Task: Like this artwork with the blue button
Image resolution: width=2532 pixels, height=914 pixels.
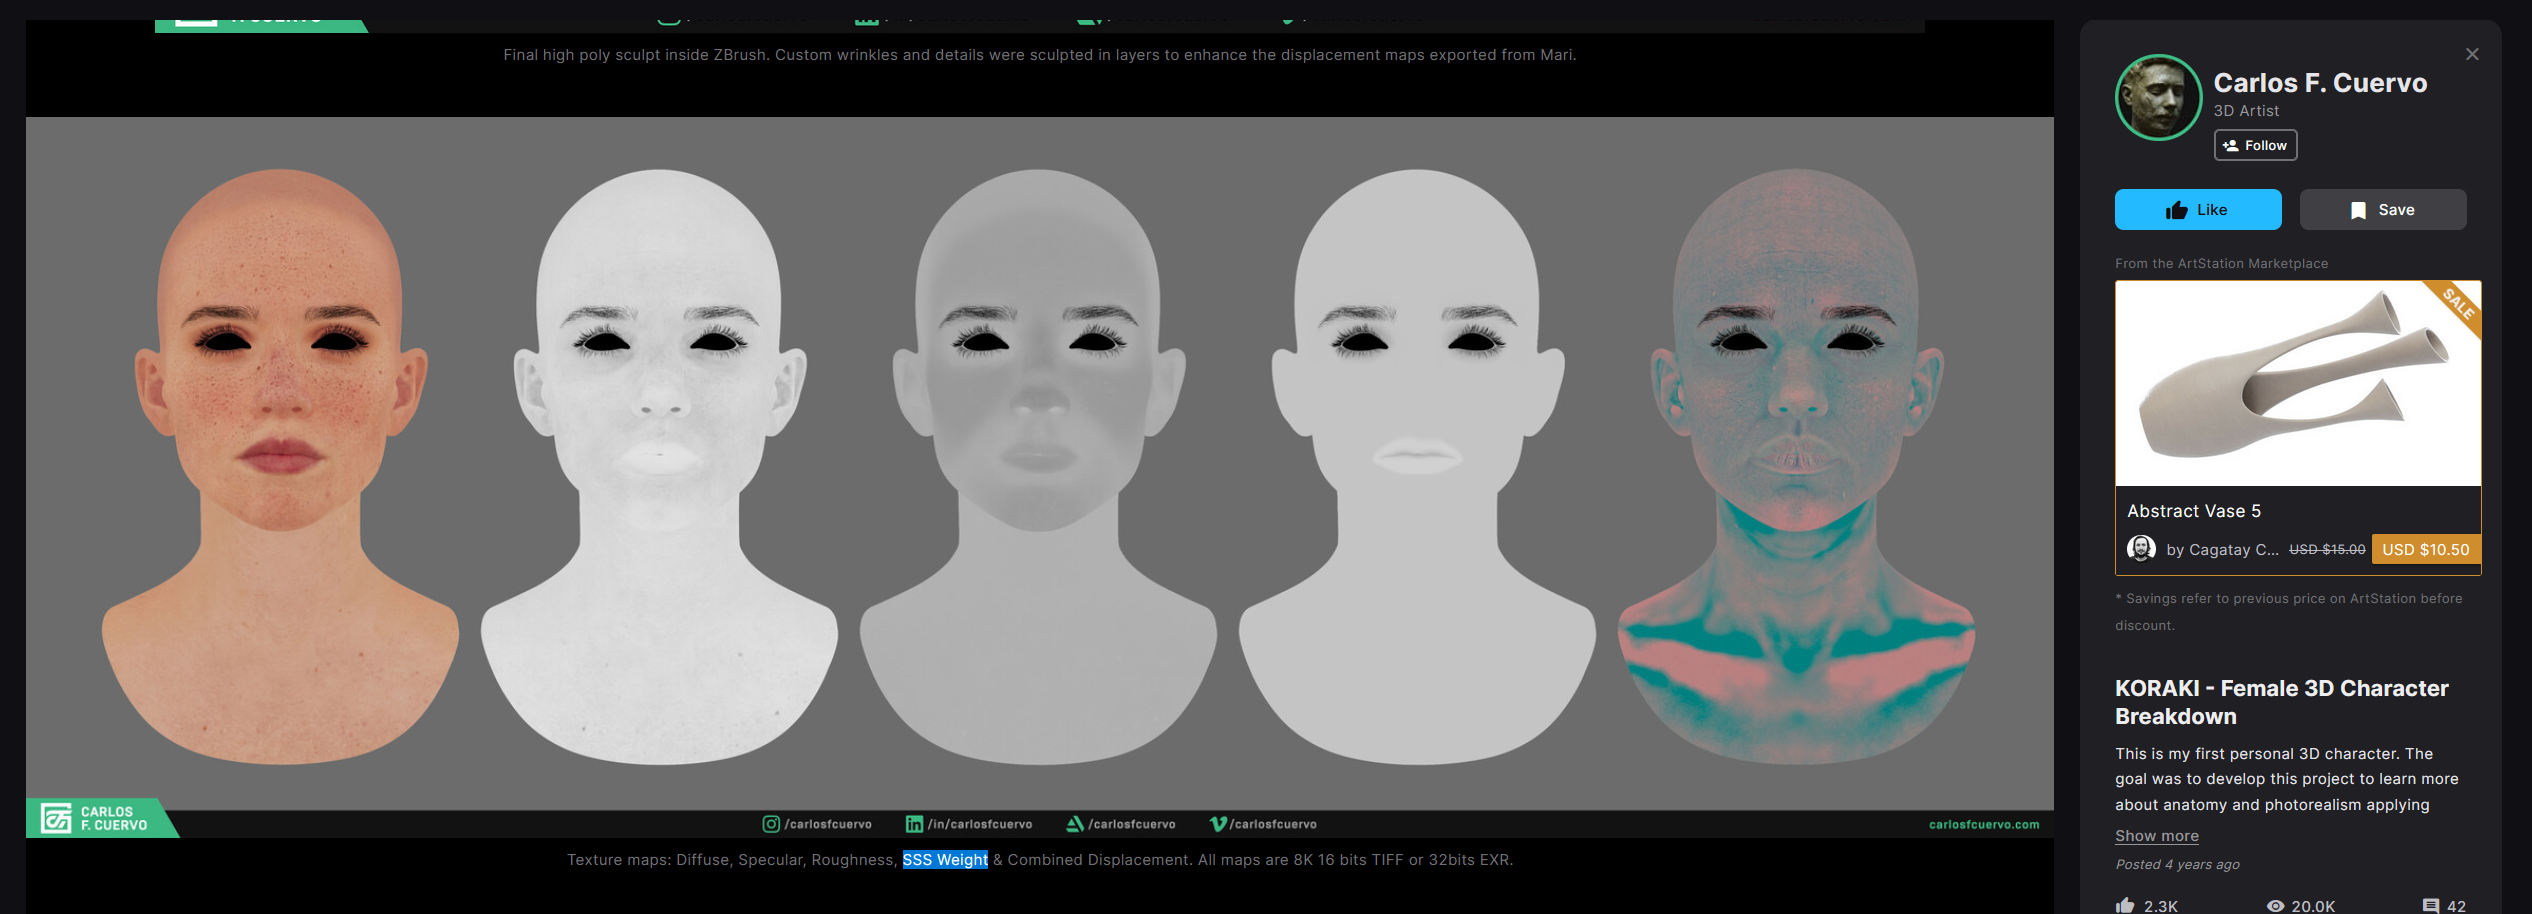Action: (x=2197, y=210)
